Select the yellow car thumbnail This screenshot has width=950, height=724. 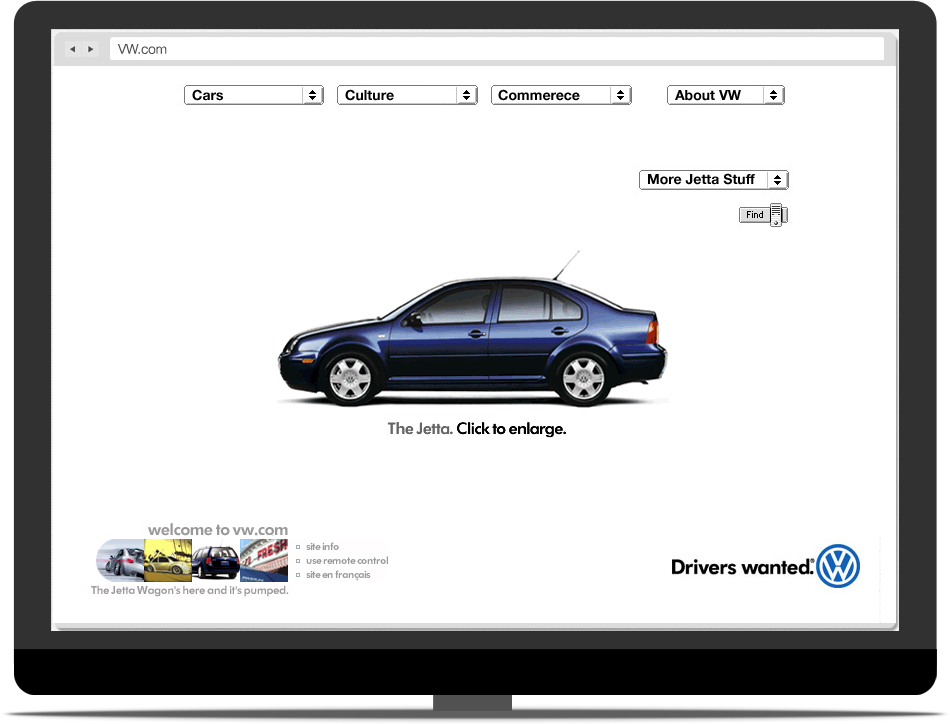[168, 560]
